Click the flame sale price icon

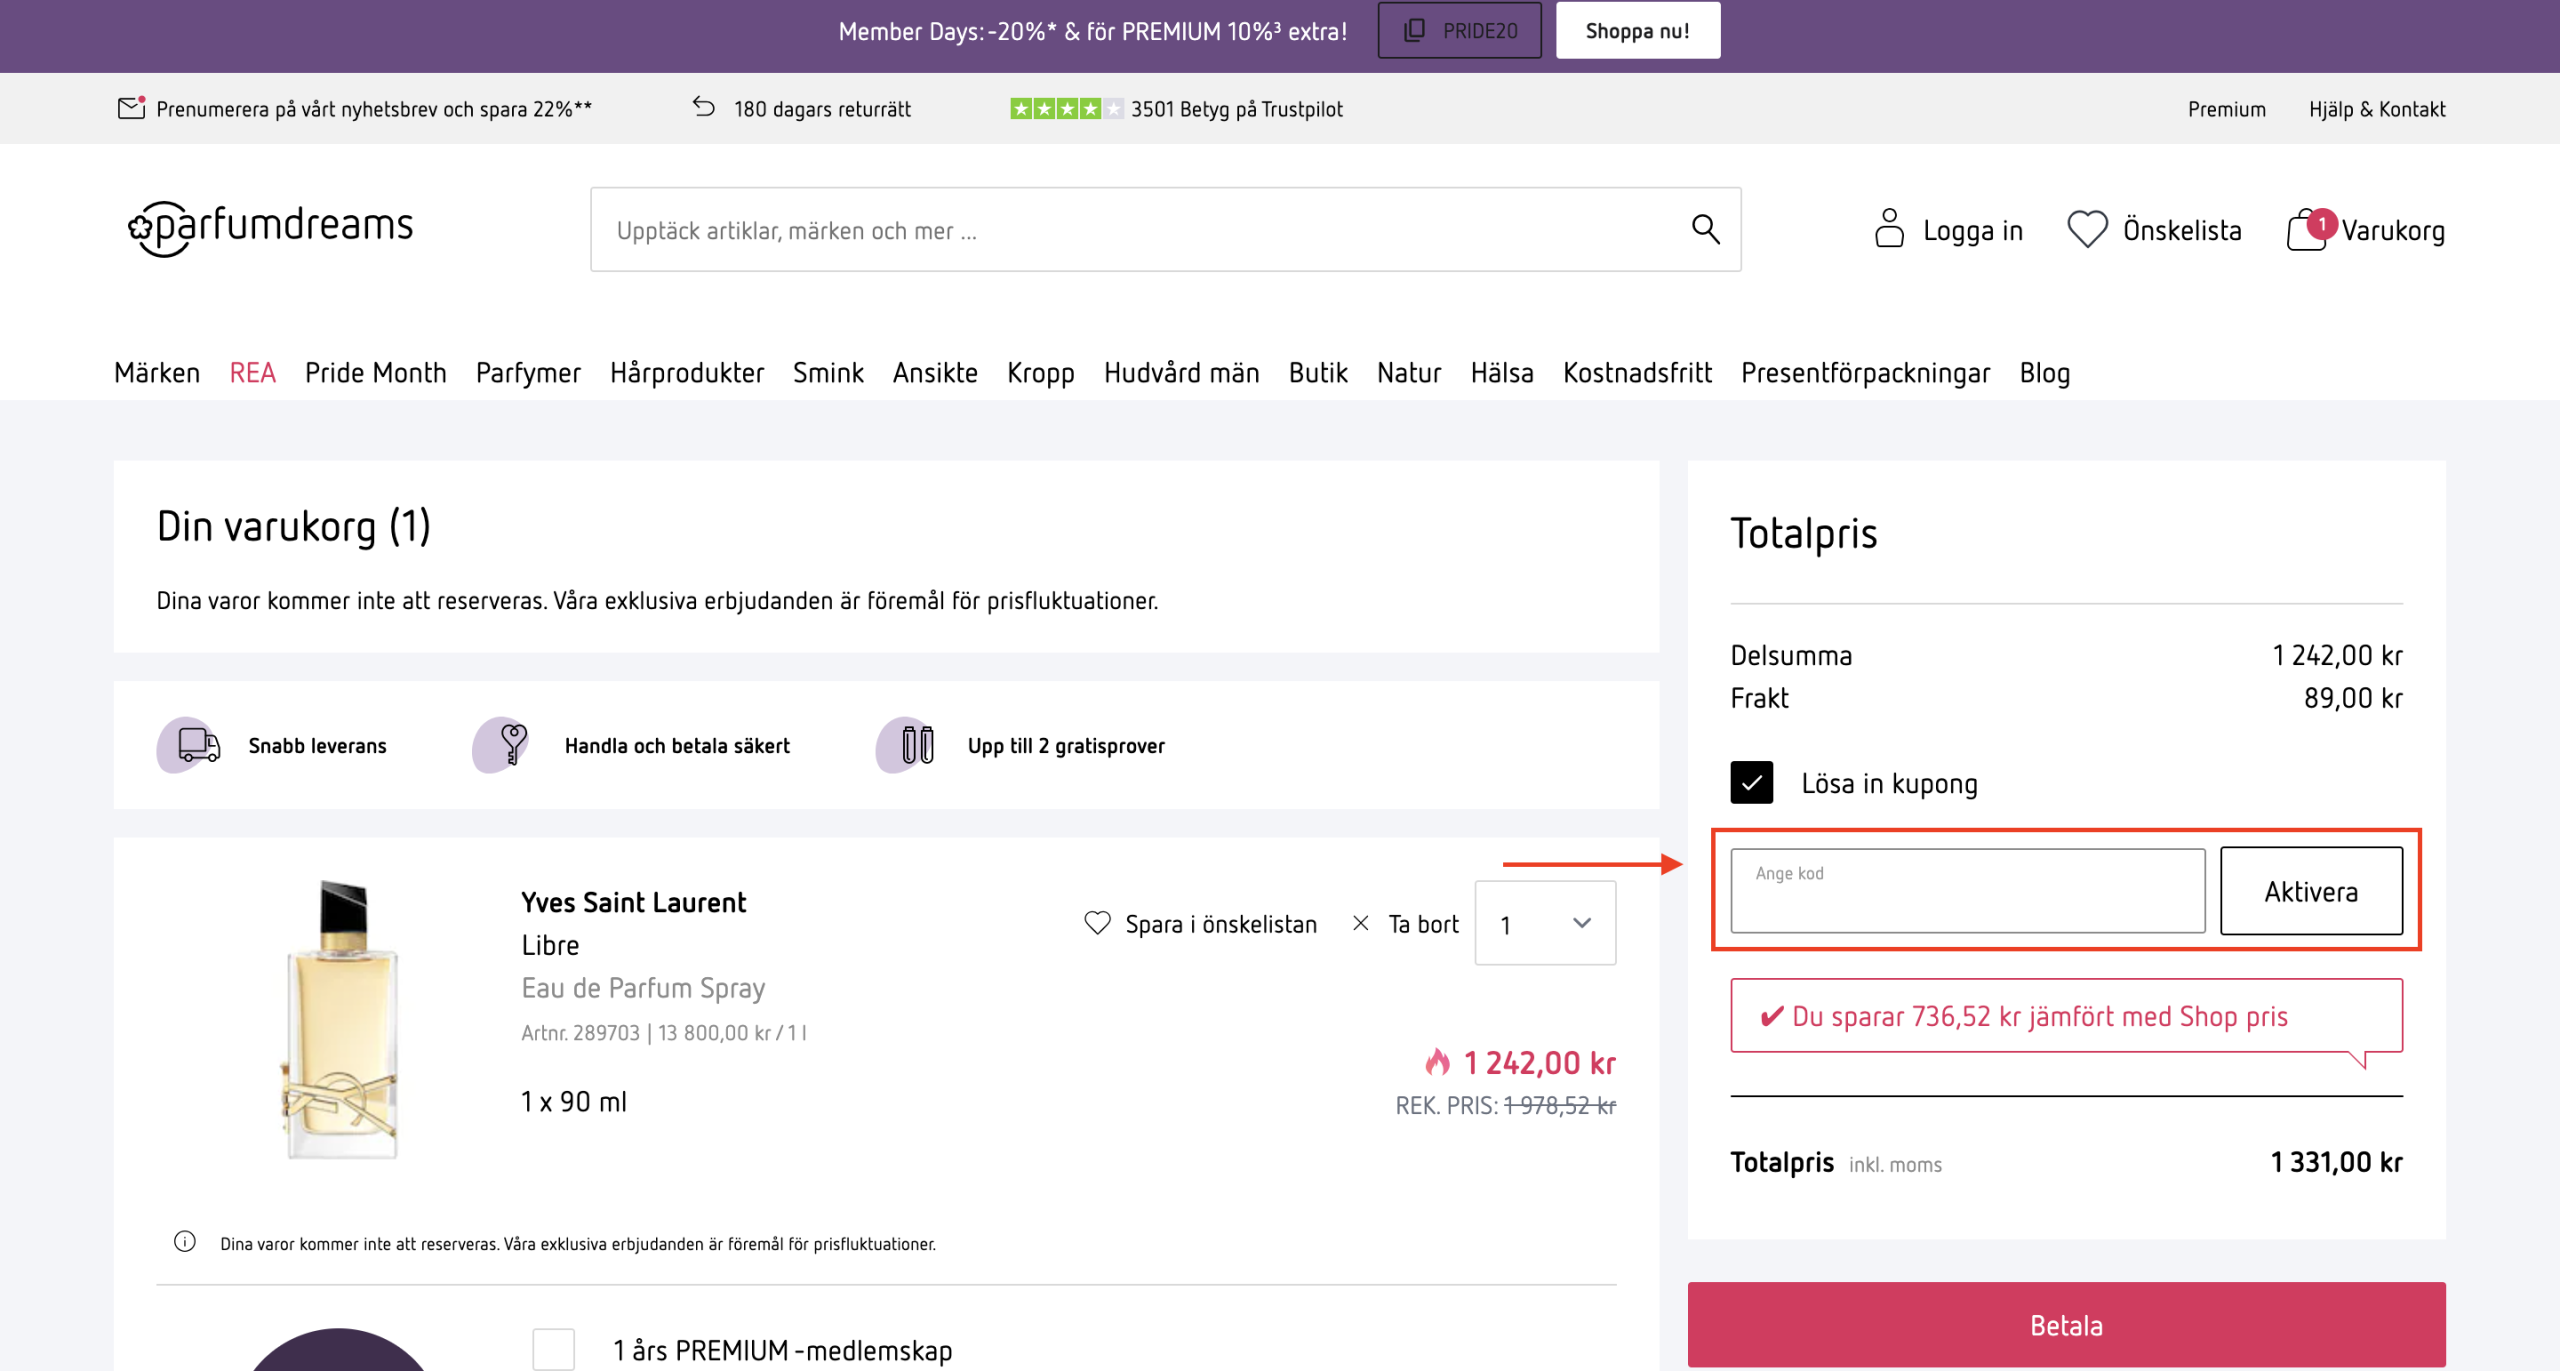pyautogui.click(x=1438, y=1061)
